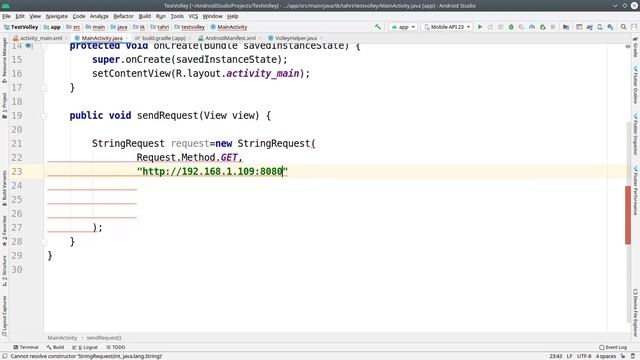Switch to the build.gradle (app) tab

pyautogui.click(x=163, y=38)
